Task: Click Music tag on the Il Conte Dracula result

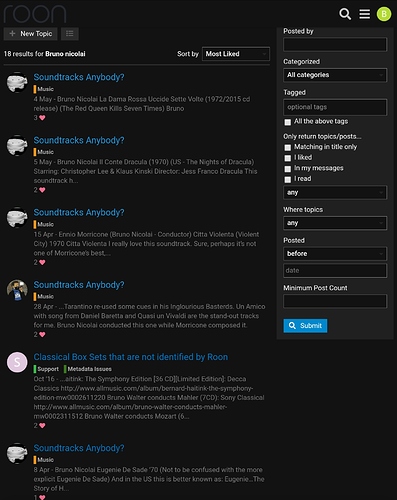Action: (x=44, y=152)
